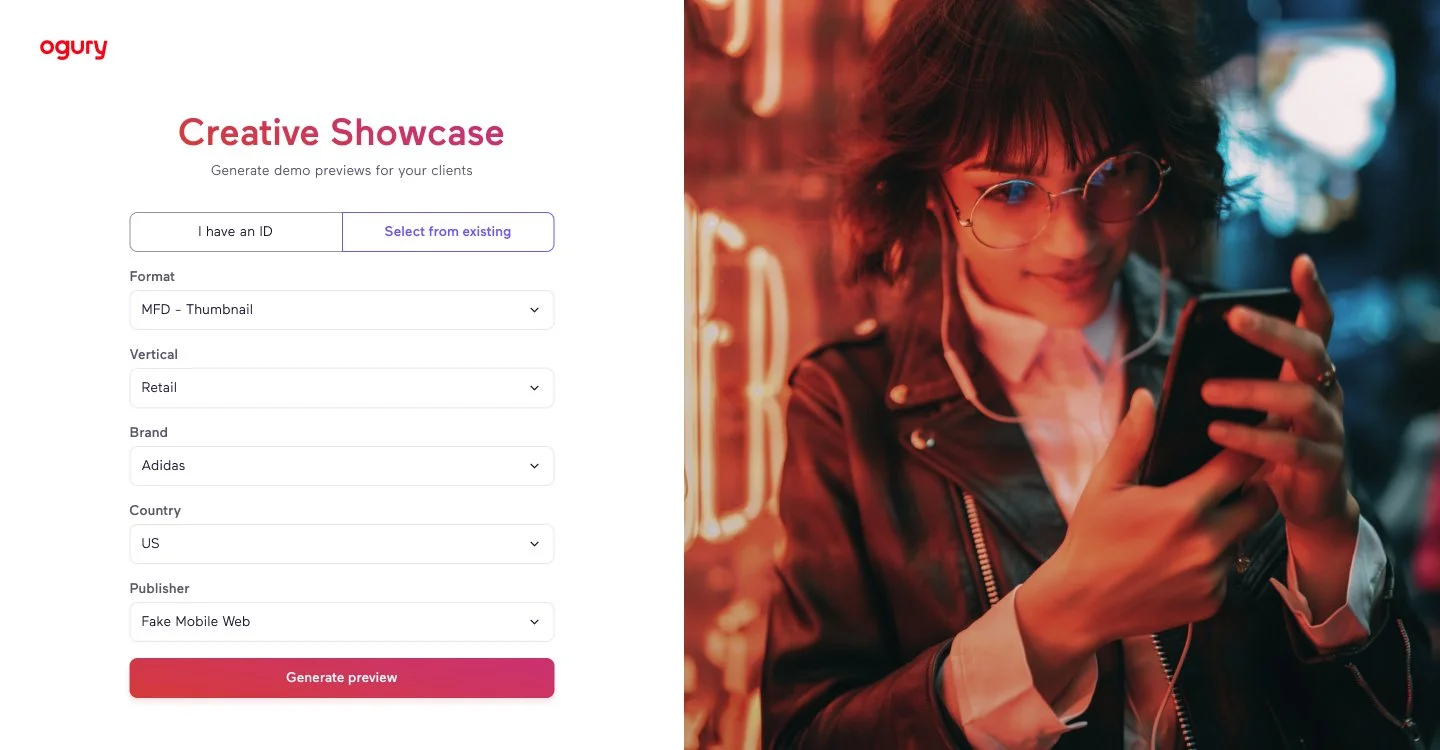The height and width of the screenshot is (750, 1440).
Task: Click the Brand field label
Action: (149, 432)
